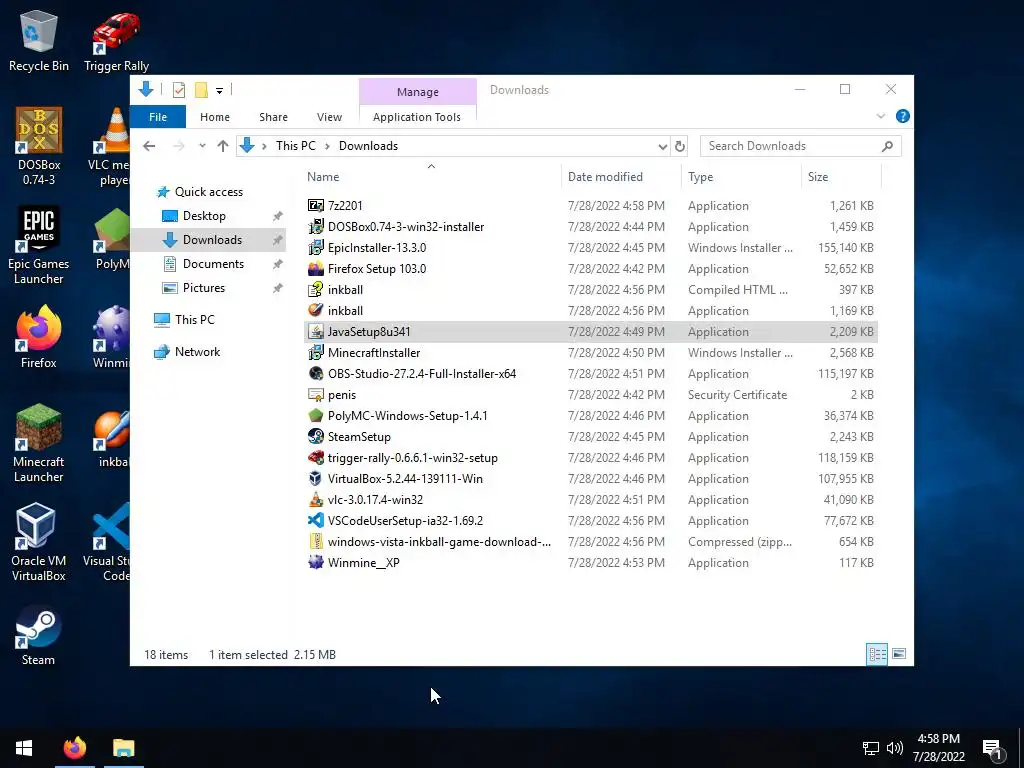Sort files by the Type column header

point(741,177)
